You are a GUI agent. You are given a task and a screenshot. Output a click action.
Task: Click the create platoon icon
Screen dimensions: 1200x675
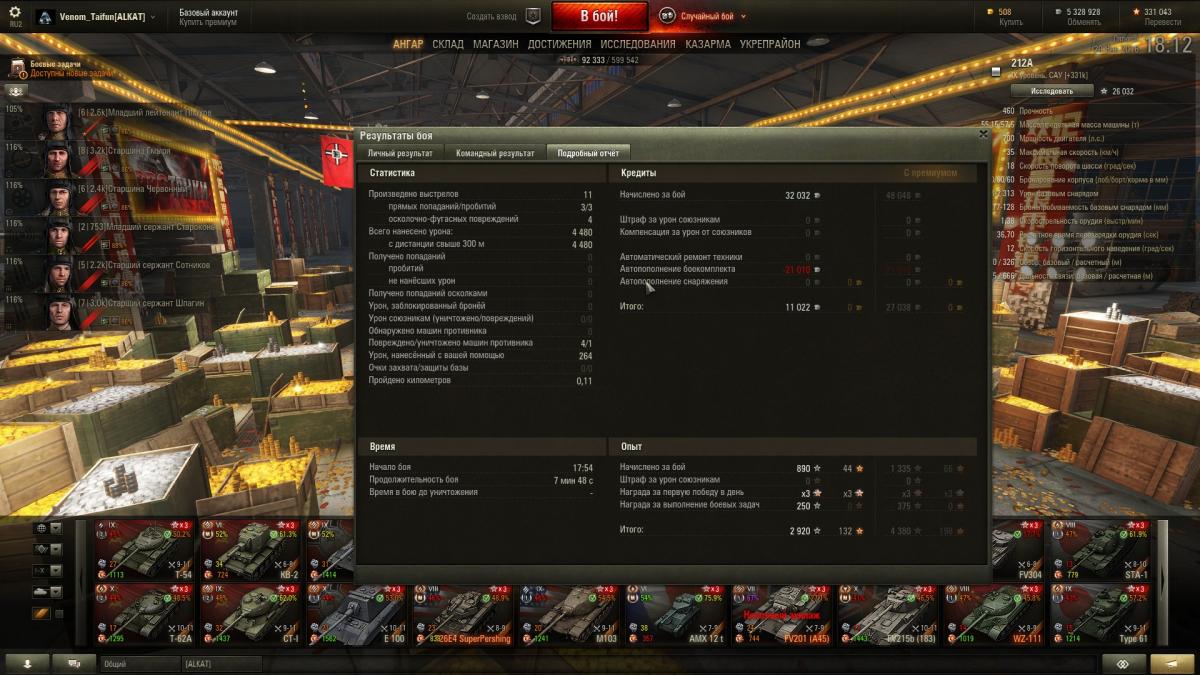(533, 16)
